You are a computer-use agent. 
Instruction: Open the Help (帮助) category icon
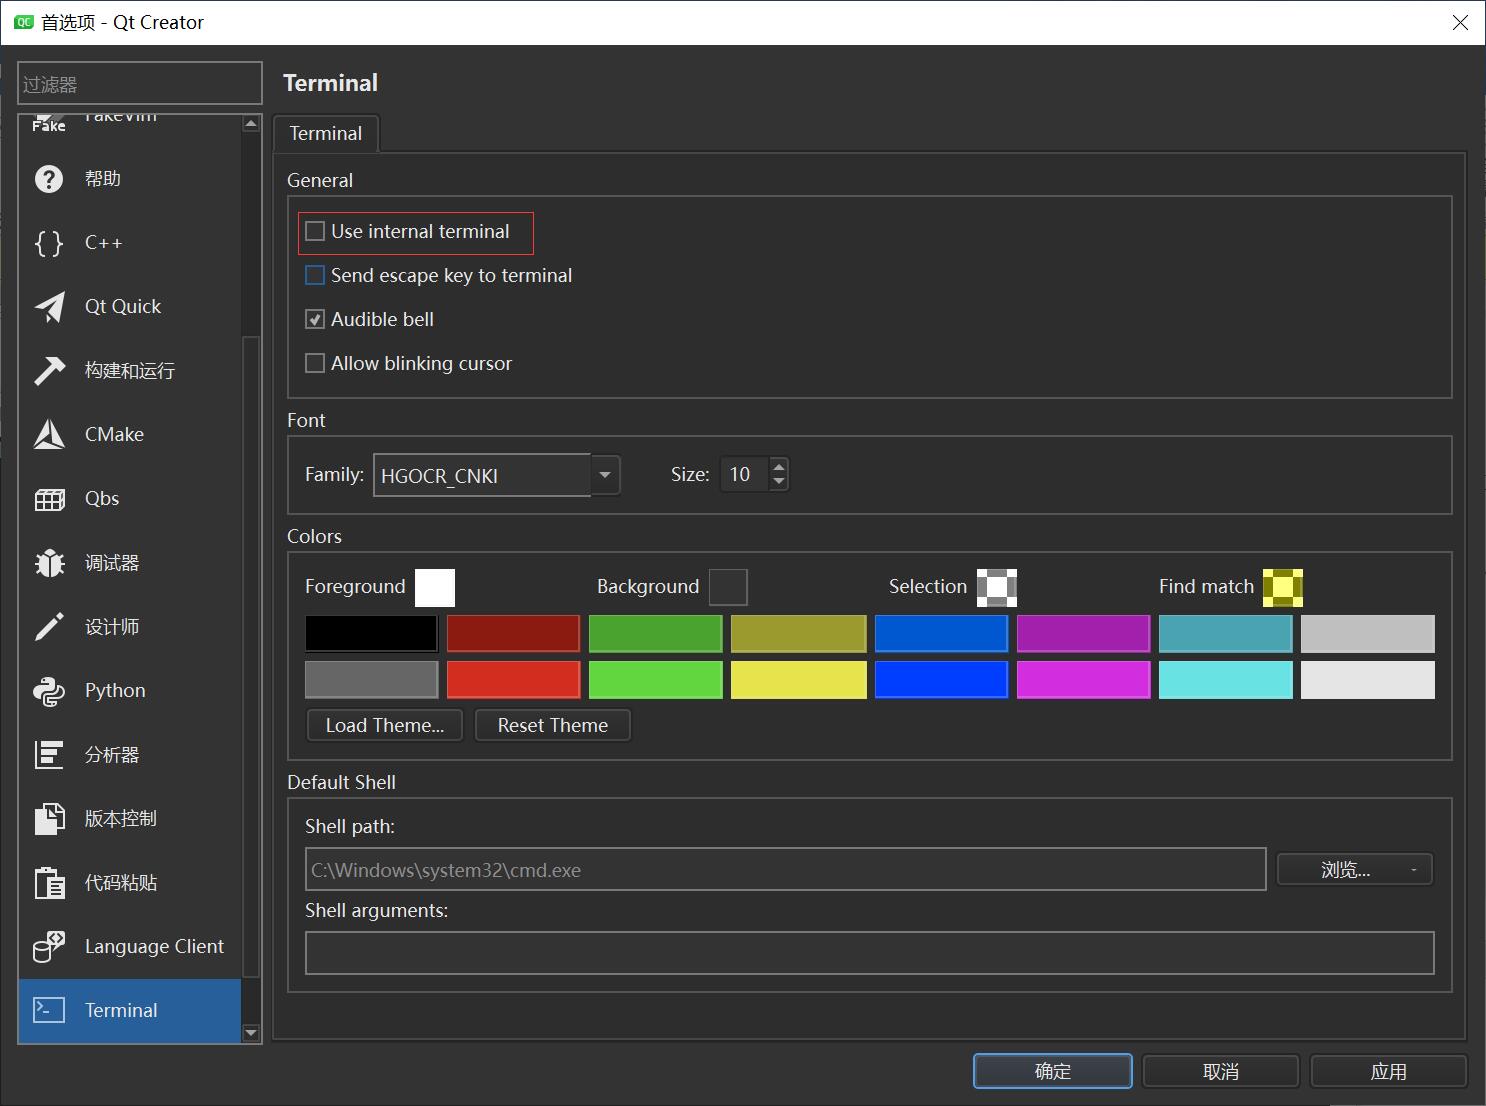(49, 179)
